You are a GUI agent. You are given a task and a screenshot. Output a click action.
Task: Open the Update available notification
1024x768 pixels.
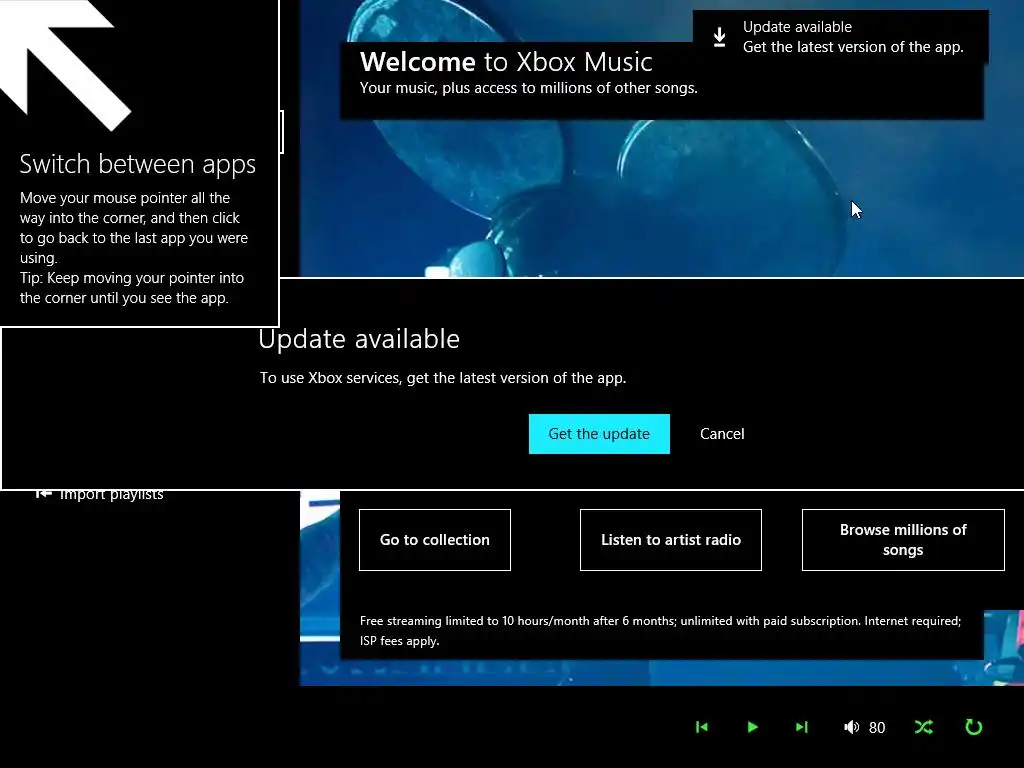[840, 37]
